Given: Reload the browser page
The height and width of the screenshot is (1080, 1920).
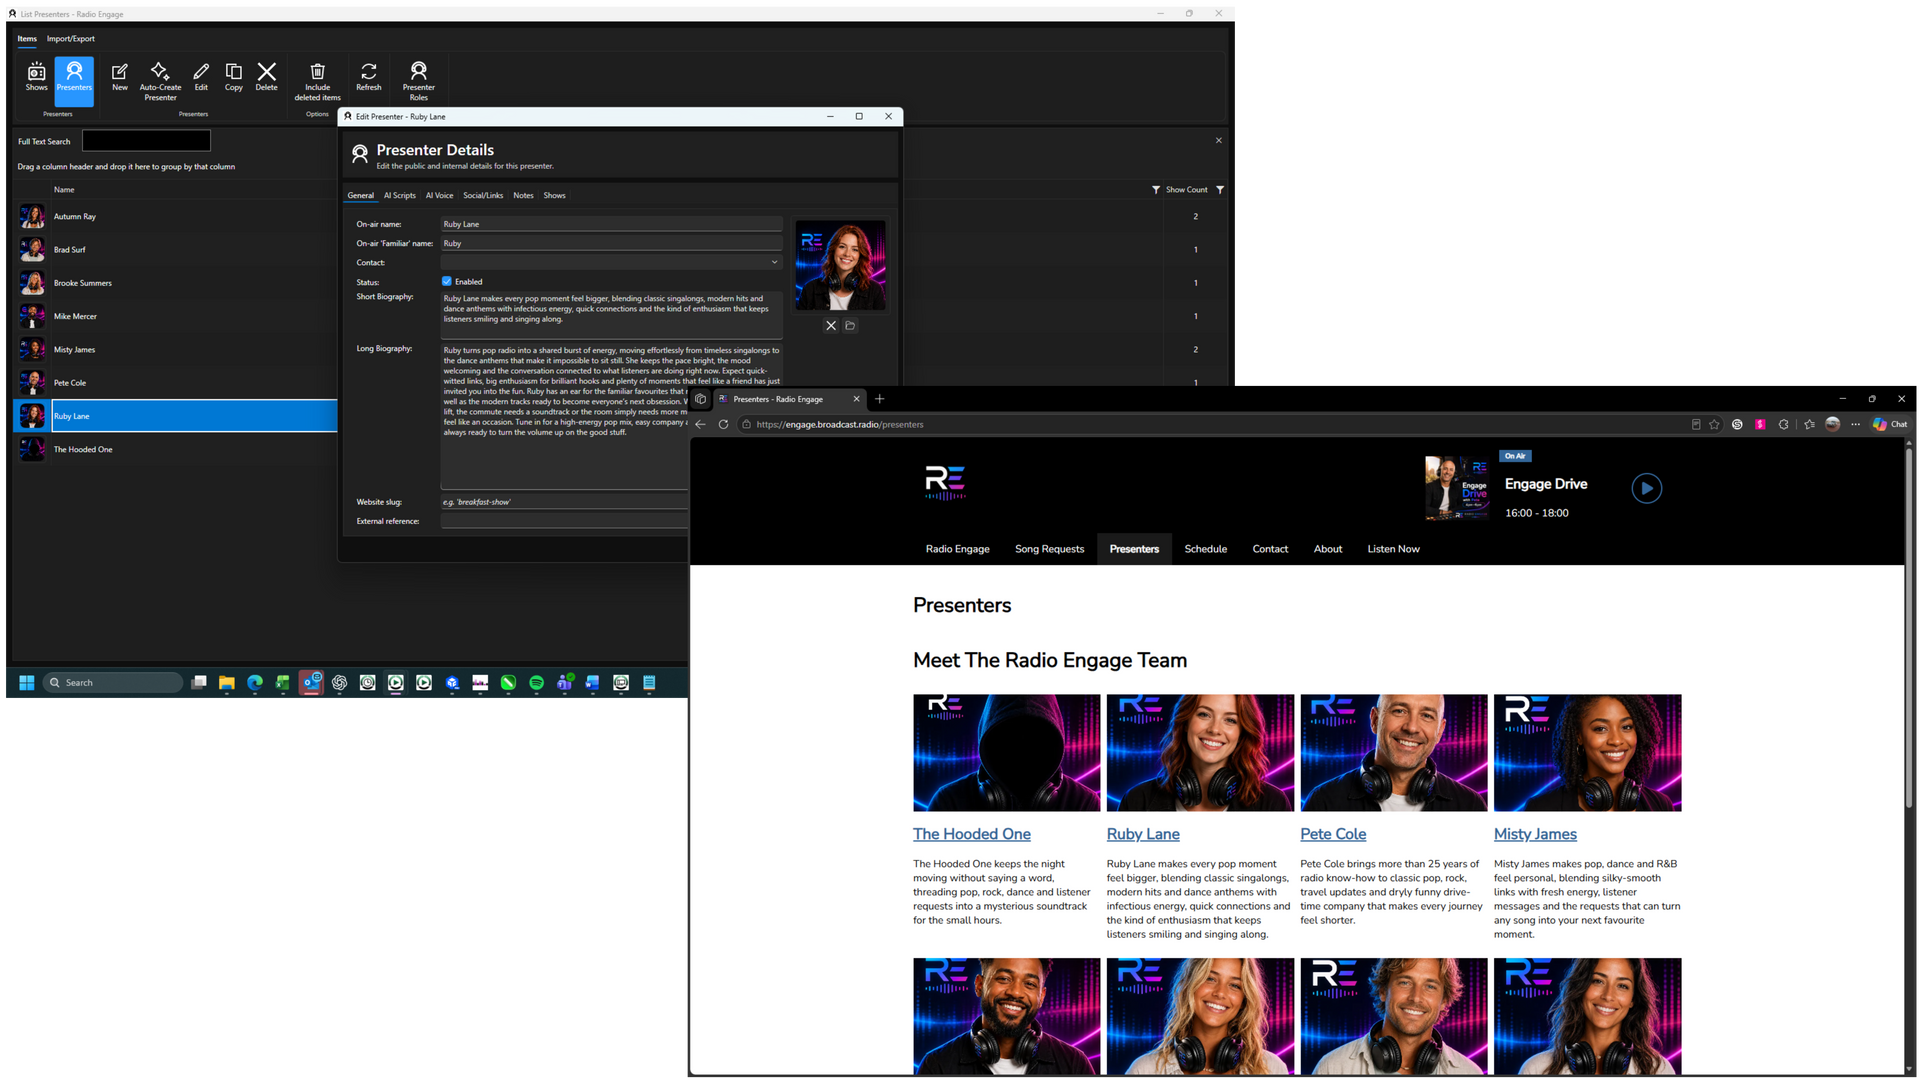Looking at the screenshot, I should (724, 425).
